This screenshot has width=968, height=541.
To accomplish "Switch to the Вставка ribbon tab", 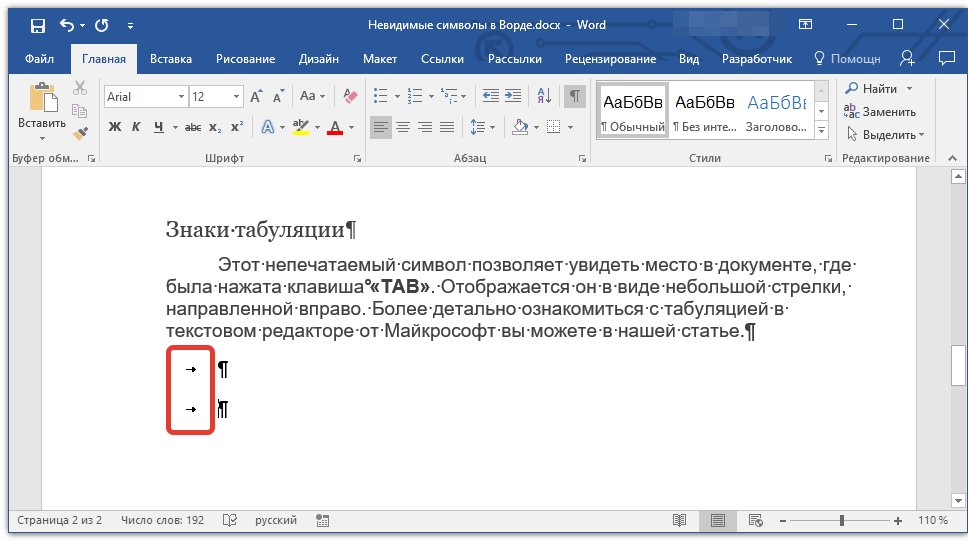I will (x=171, y=59).
